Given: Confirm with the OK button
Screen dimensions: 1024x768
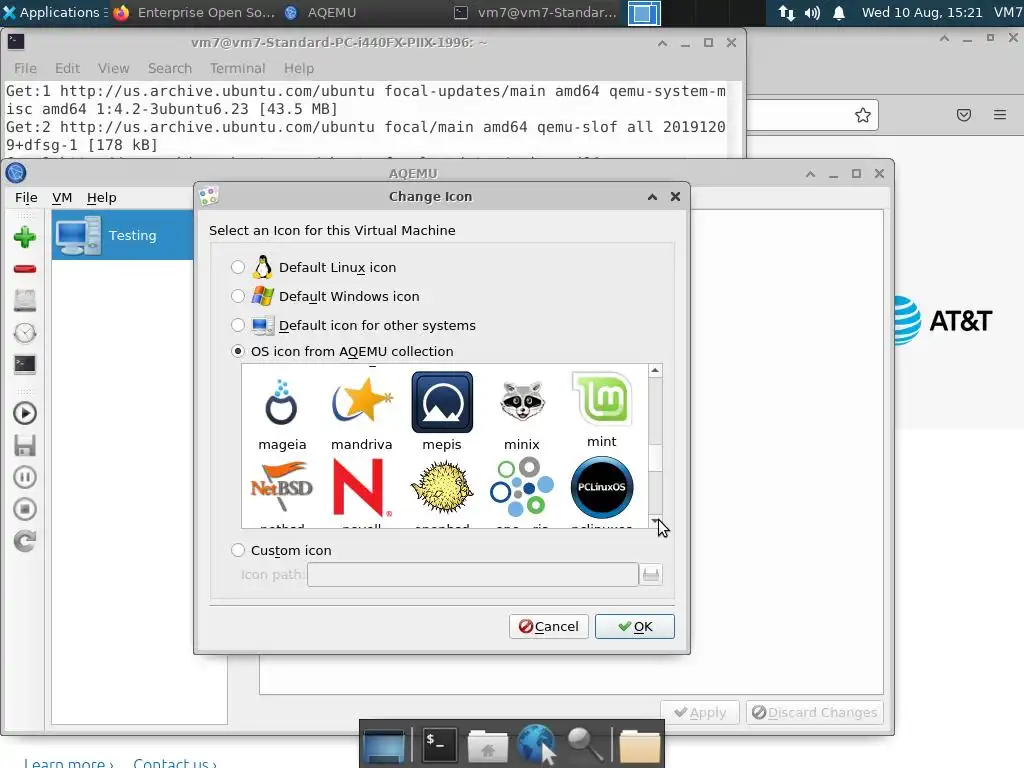Looking at the screenshot, I should [635, 626].
